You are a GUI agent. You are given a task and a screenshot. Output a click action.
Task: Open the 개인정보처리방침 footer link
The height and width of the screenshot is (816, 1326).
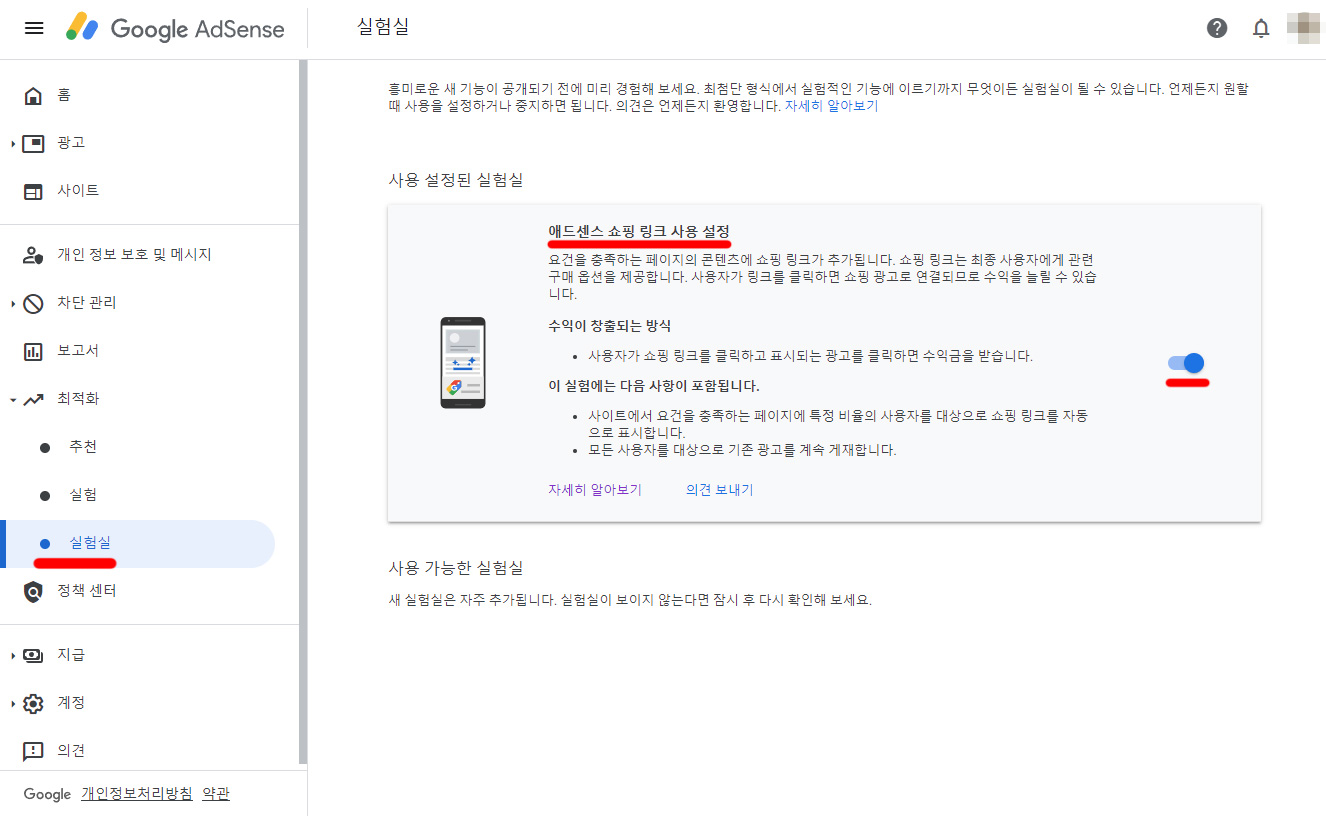137,794
